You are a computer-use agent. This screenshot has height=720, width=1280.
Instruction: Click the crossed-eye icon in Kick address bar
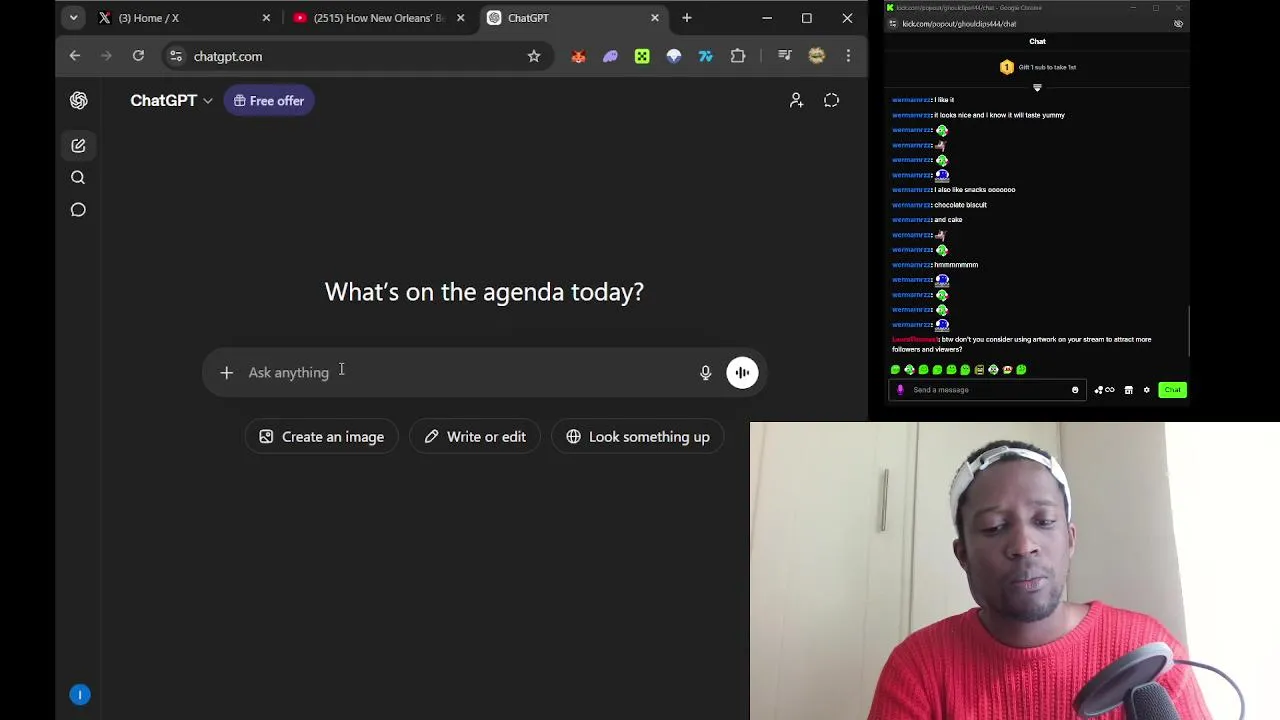click(1178, 24)
